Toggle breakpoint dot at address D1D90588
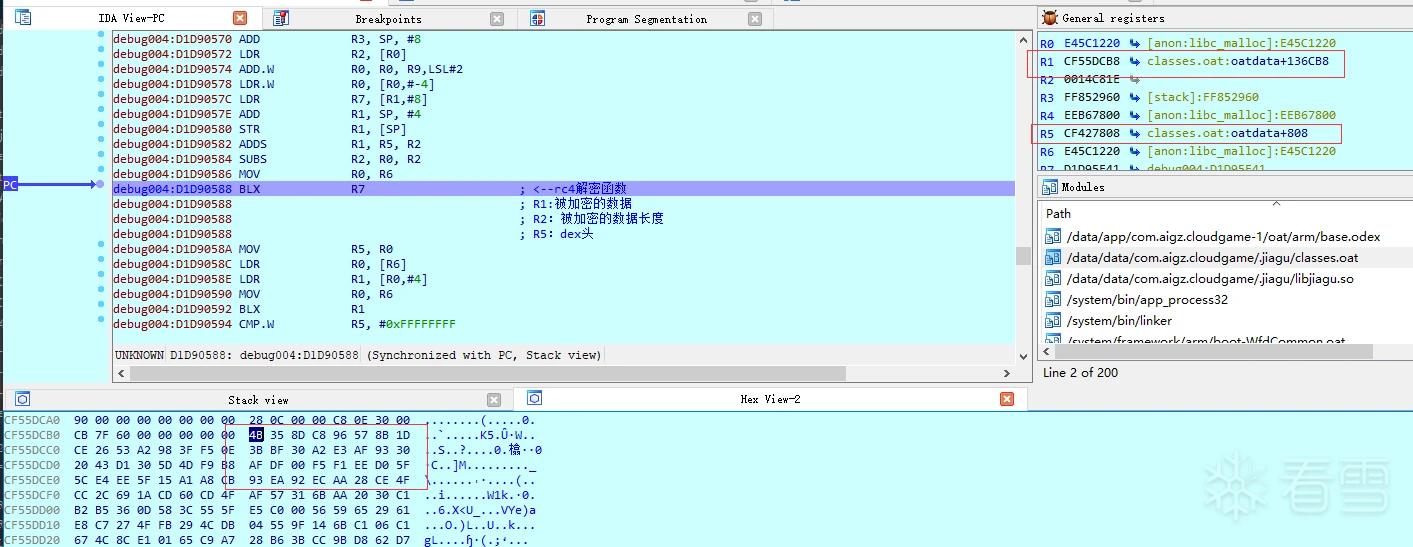Viewport: 1413px width, 547px height. [101, 185]
